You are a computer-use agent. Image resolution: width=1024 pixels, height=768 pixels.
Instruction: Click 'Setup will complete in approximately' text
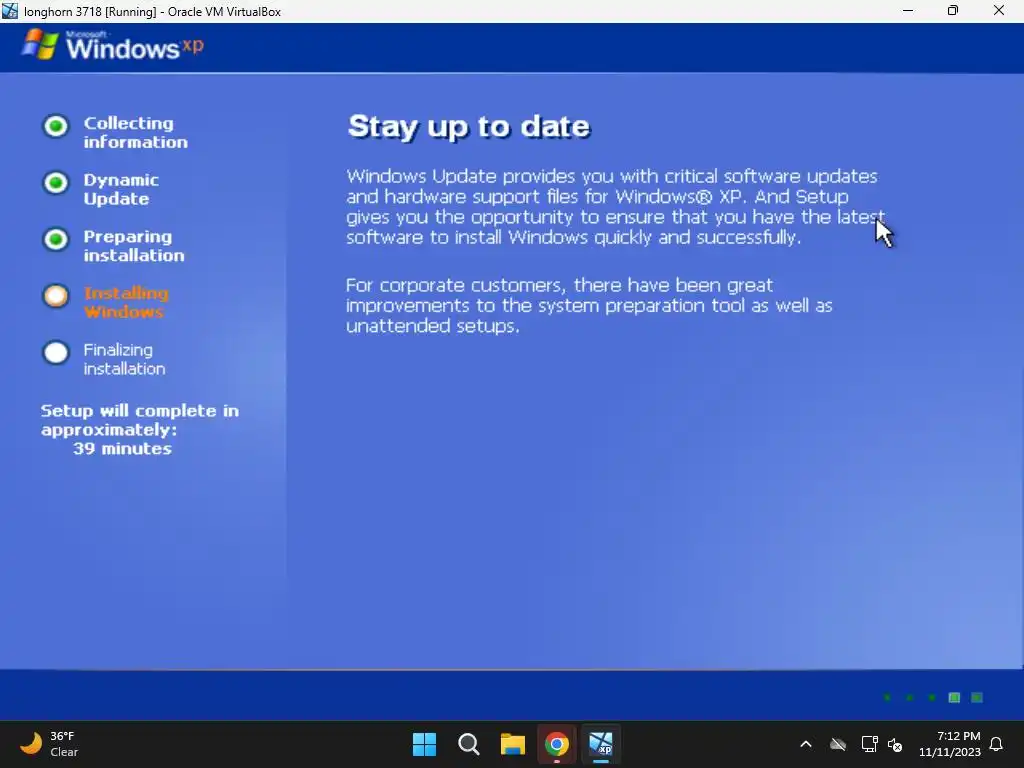pos(140,420)
